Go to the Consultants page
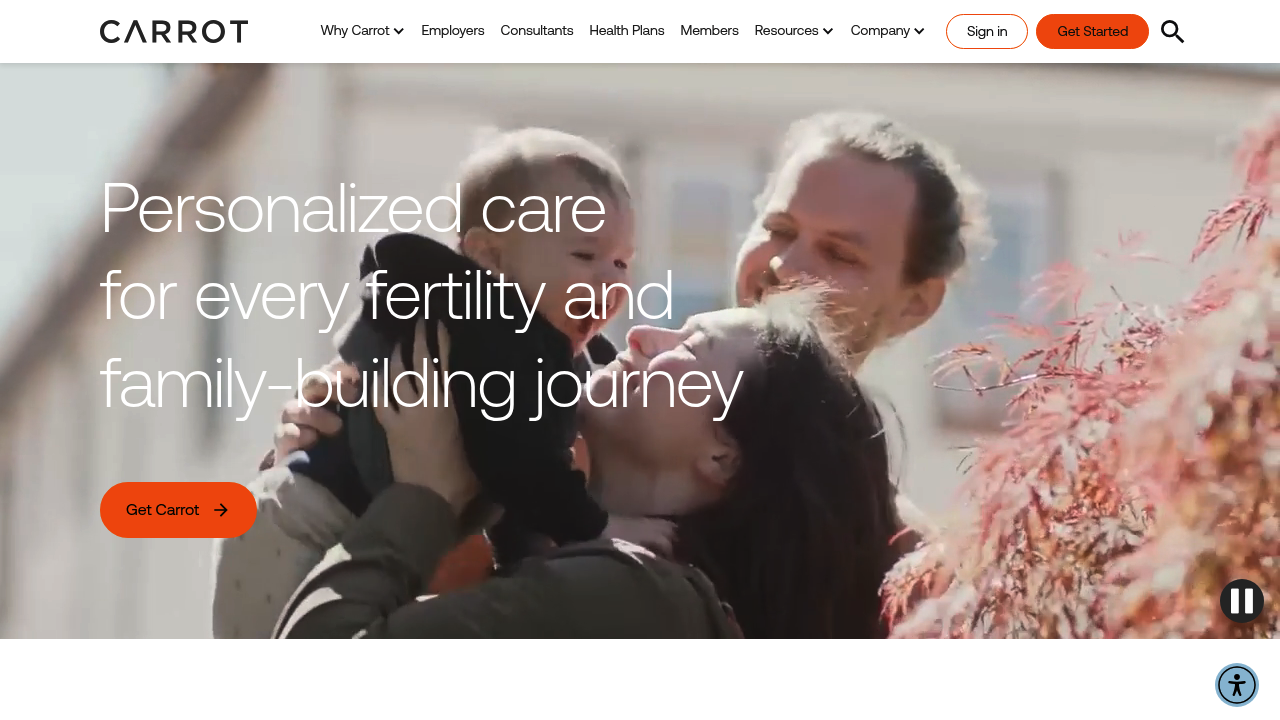The width and height of the screenshot is (1280, 720). click(x=537, y=30)
